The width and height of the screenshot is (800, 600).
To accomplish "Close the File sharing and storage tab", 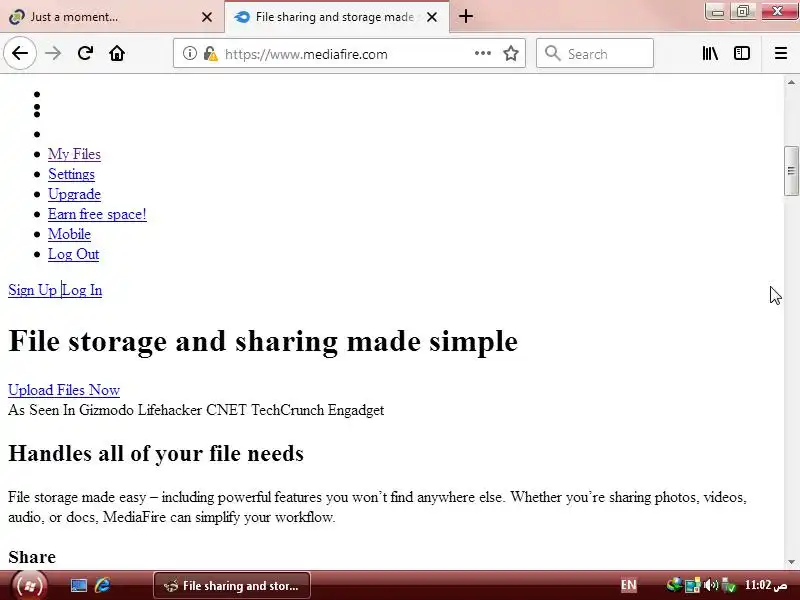I will pyautogui.click(x=432, y=17).
